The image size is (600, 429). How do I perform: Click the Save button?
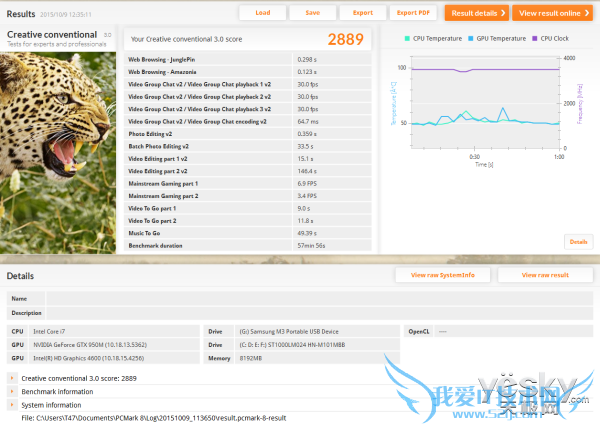tap(313, 13)
